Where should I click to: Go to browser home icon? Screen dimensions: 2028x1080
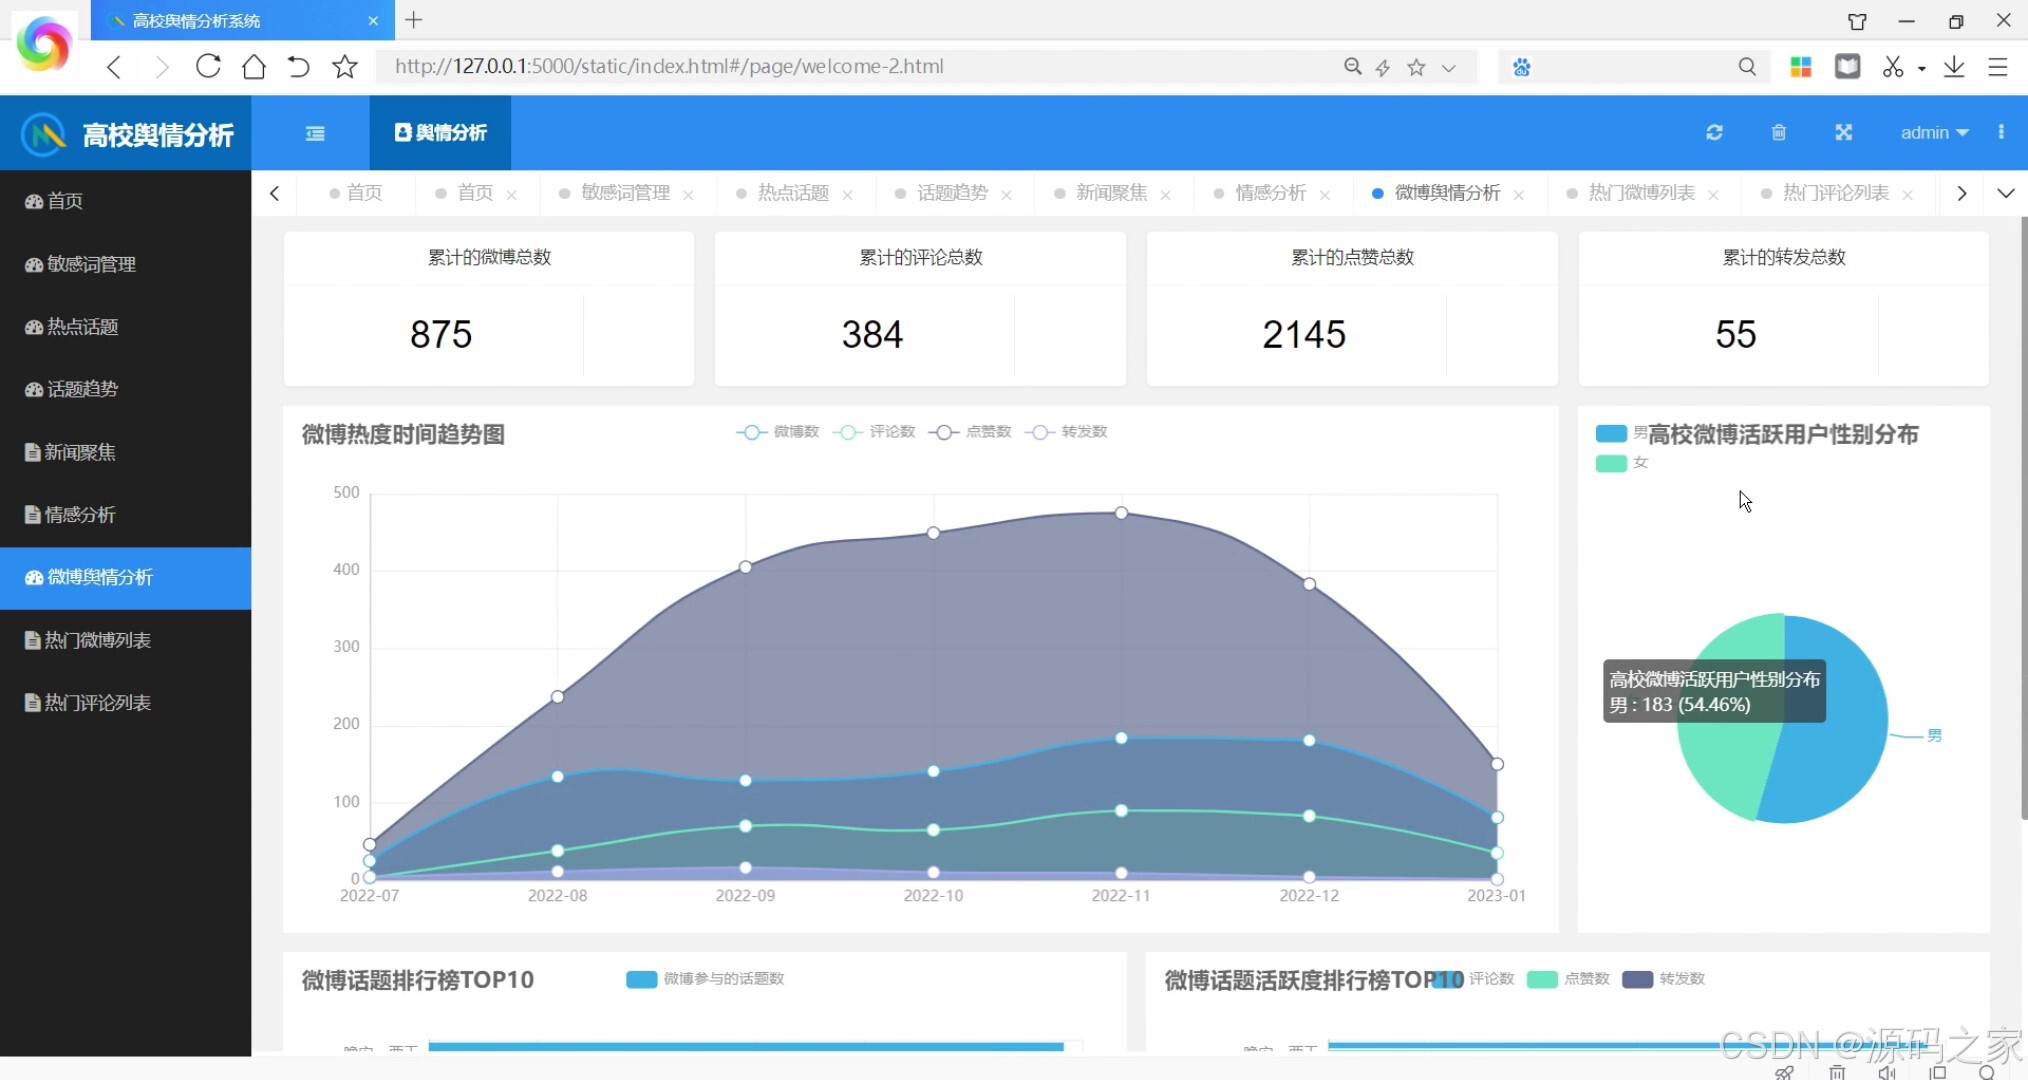254,66
